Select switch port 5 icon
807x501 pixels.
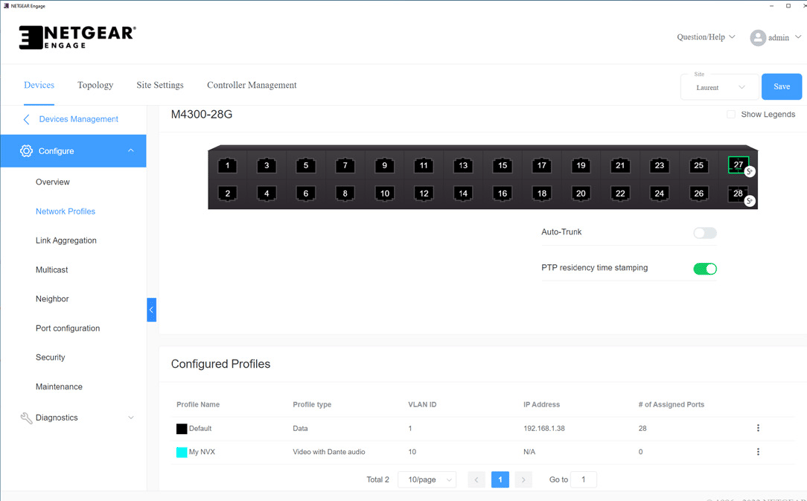coord(306,165)
